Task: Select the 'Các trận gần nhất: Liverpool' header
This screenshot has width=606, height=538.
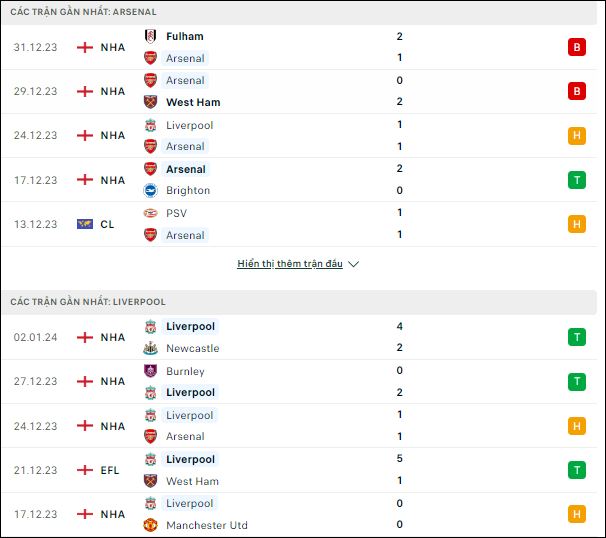Action: pyautogui.click(x=299, y=302)
